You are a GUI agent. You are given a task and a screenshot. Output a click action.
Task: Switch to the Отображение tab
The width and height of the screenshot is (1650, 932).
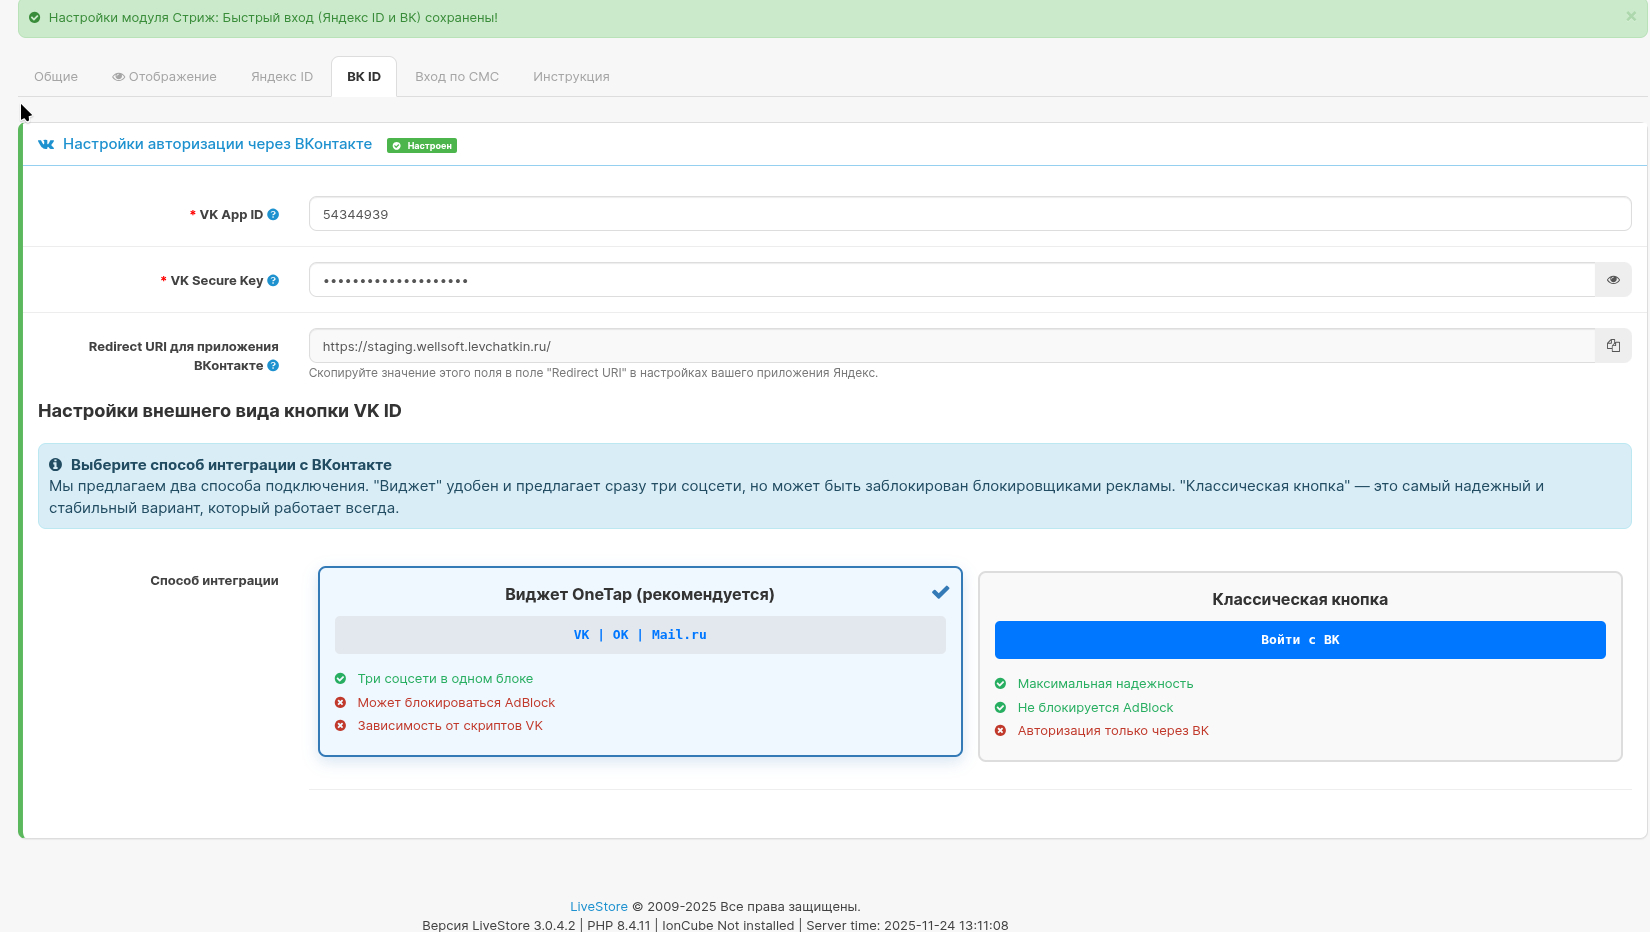coord(165,77)
